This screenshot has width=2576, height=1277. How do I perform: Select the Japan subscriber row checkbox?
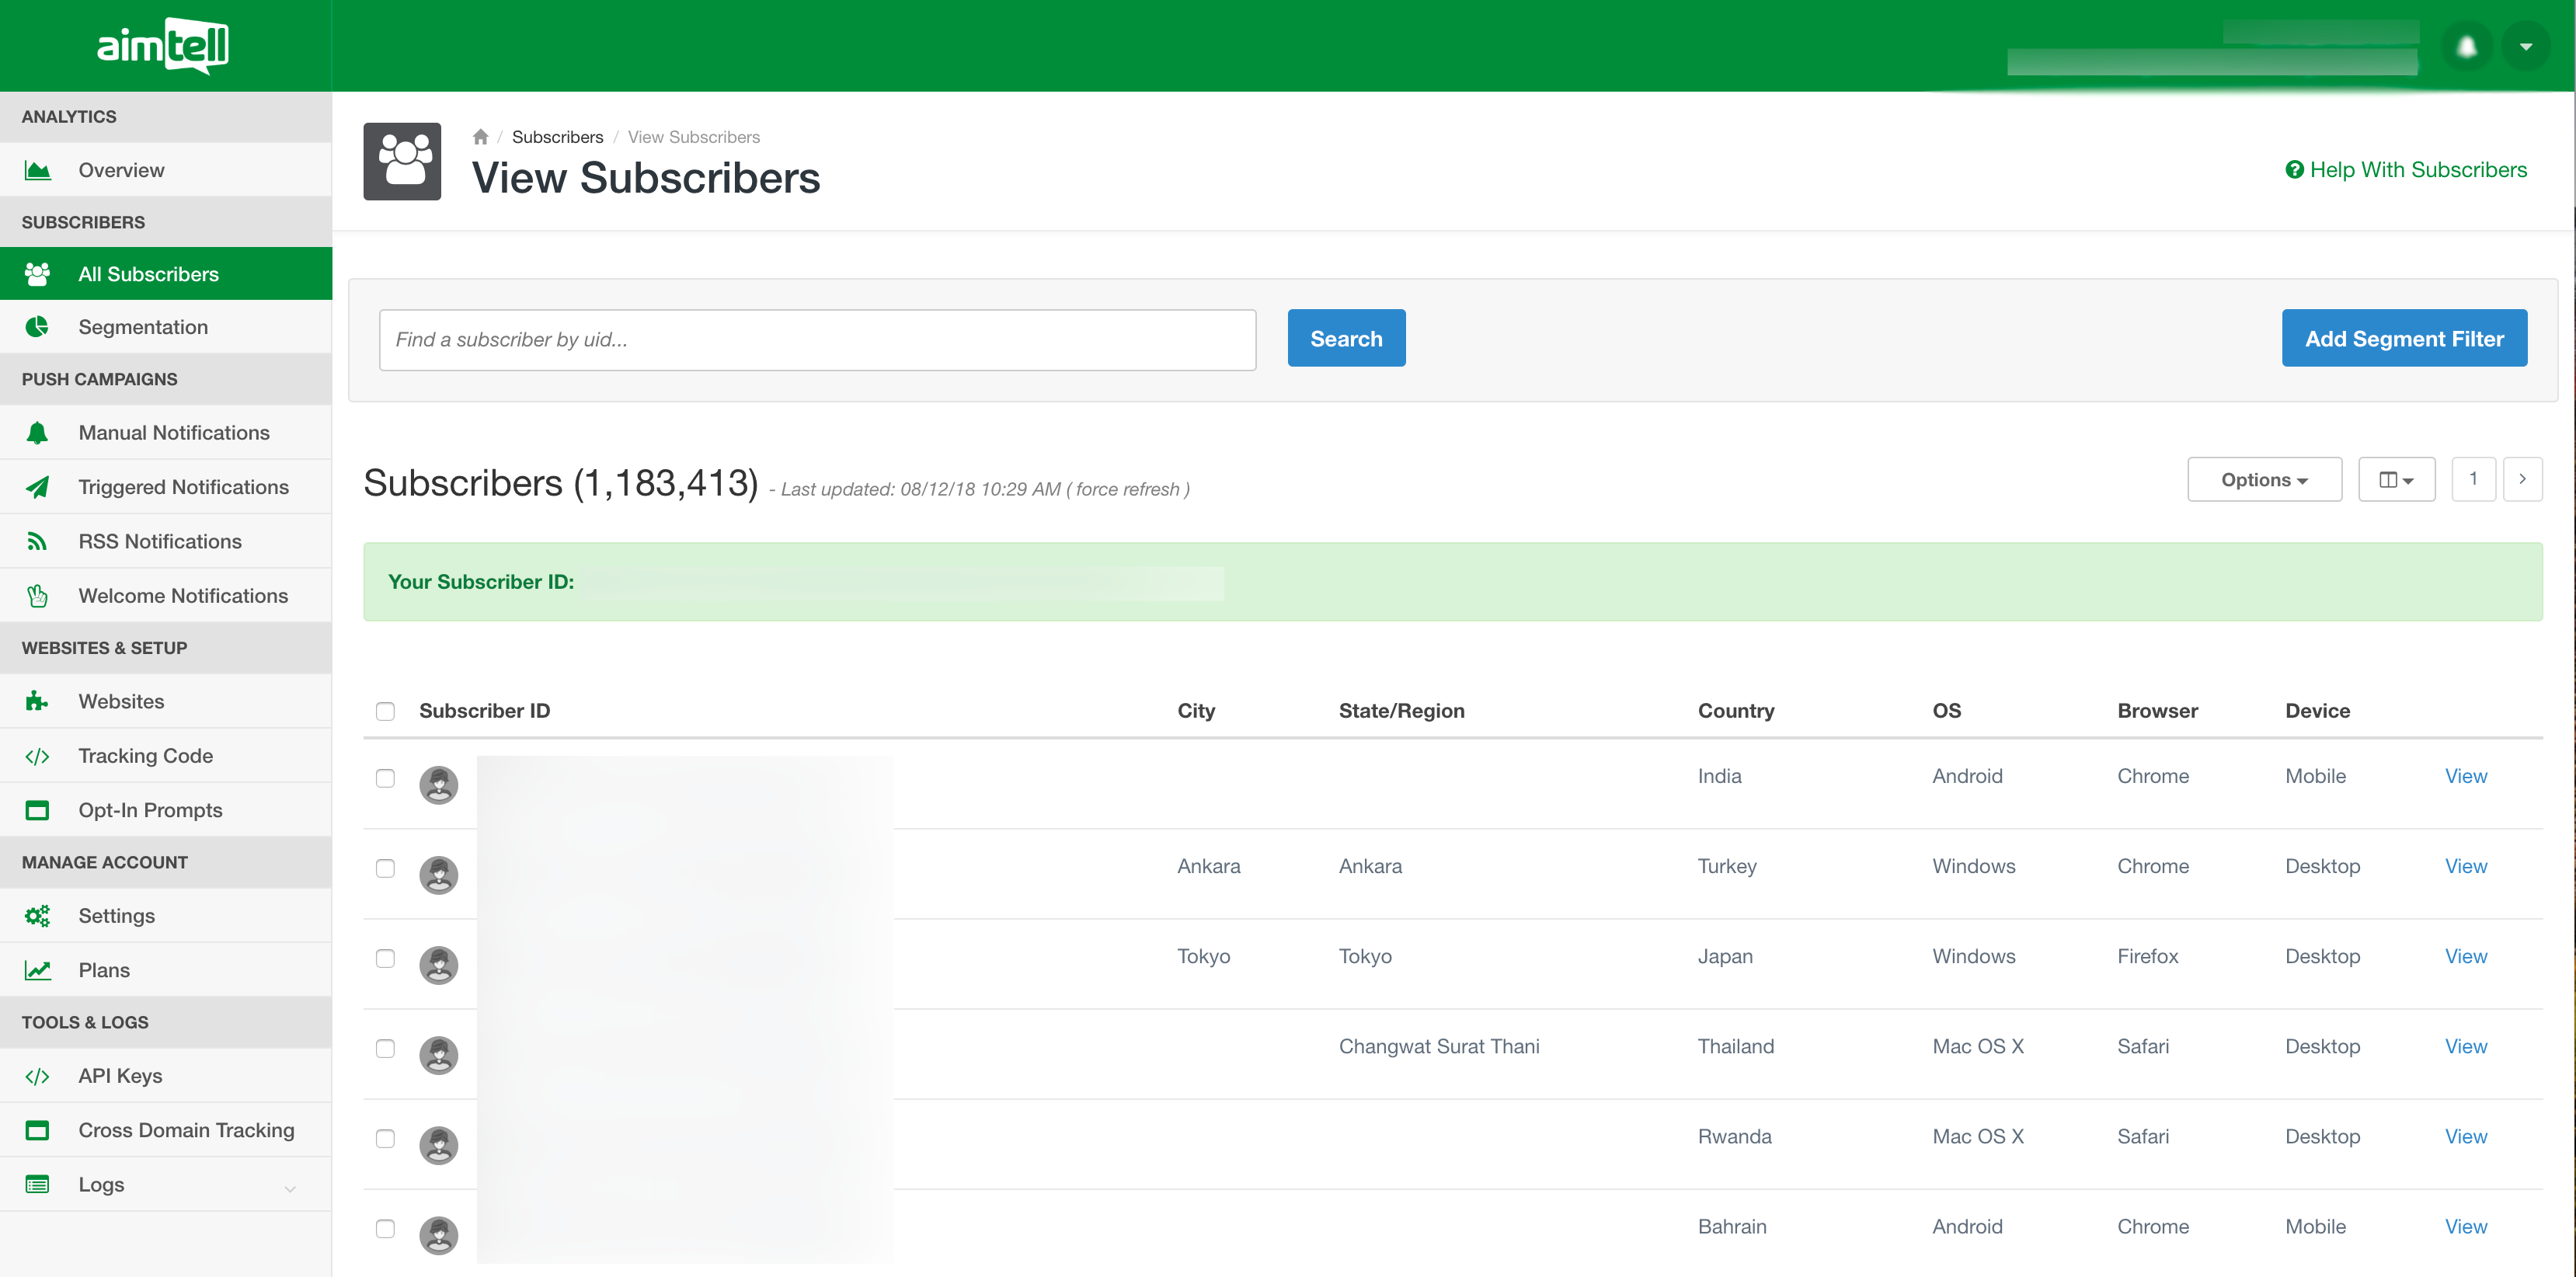[x=385, y=958]
